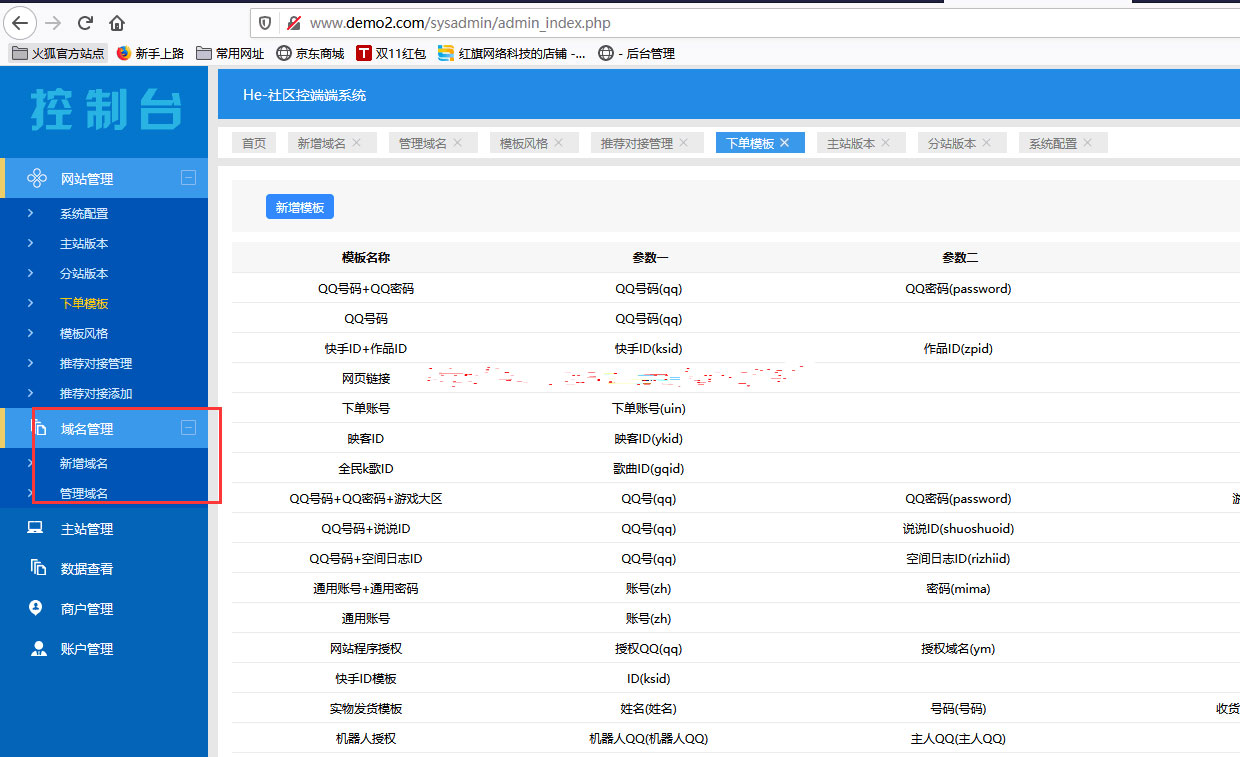
Task: Collapse the 域名管理 section with minus box
Action: coord(188,427)
